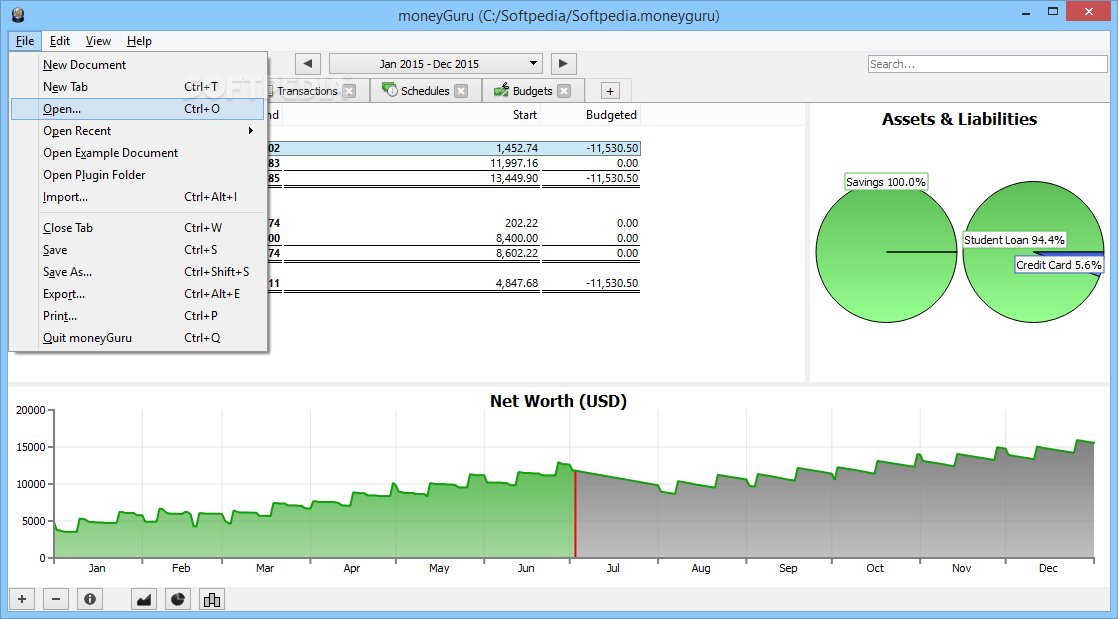1118x619 pixels.
Task: Click the Schedules tab icon
Action: 389,90
